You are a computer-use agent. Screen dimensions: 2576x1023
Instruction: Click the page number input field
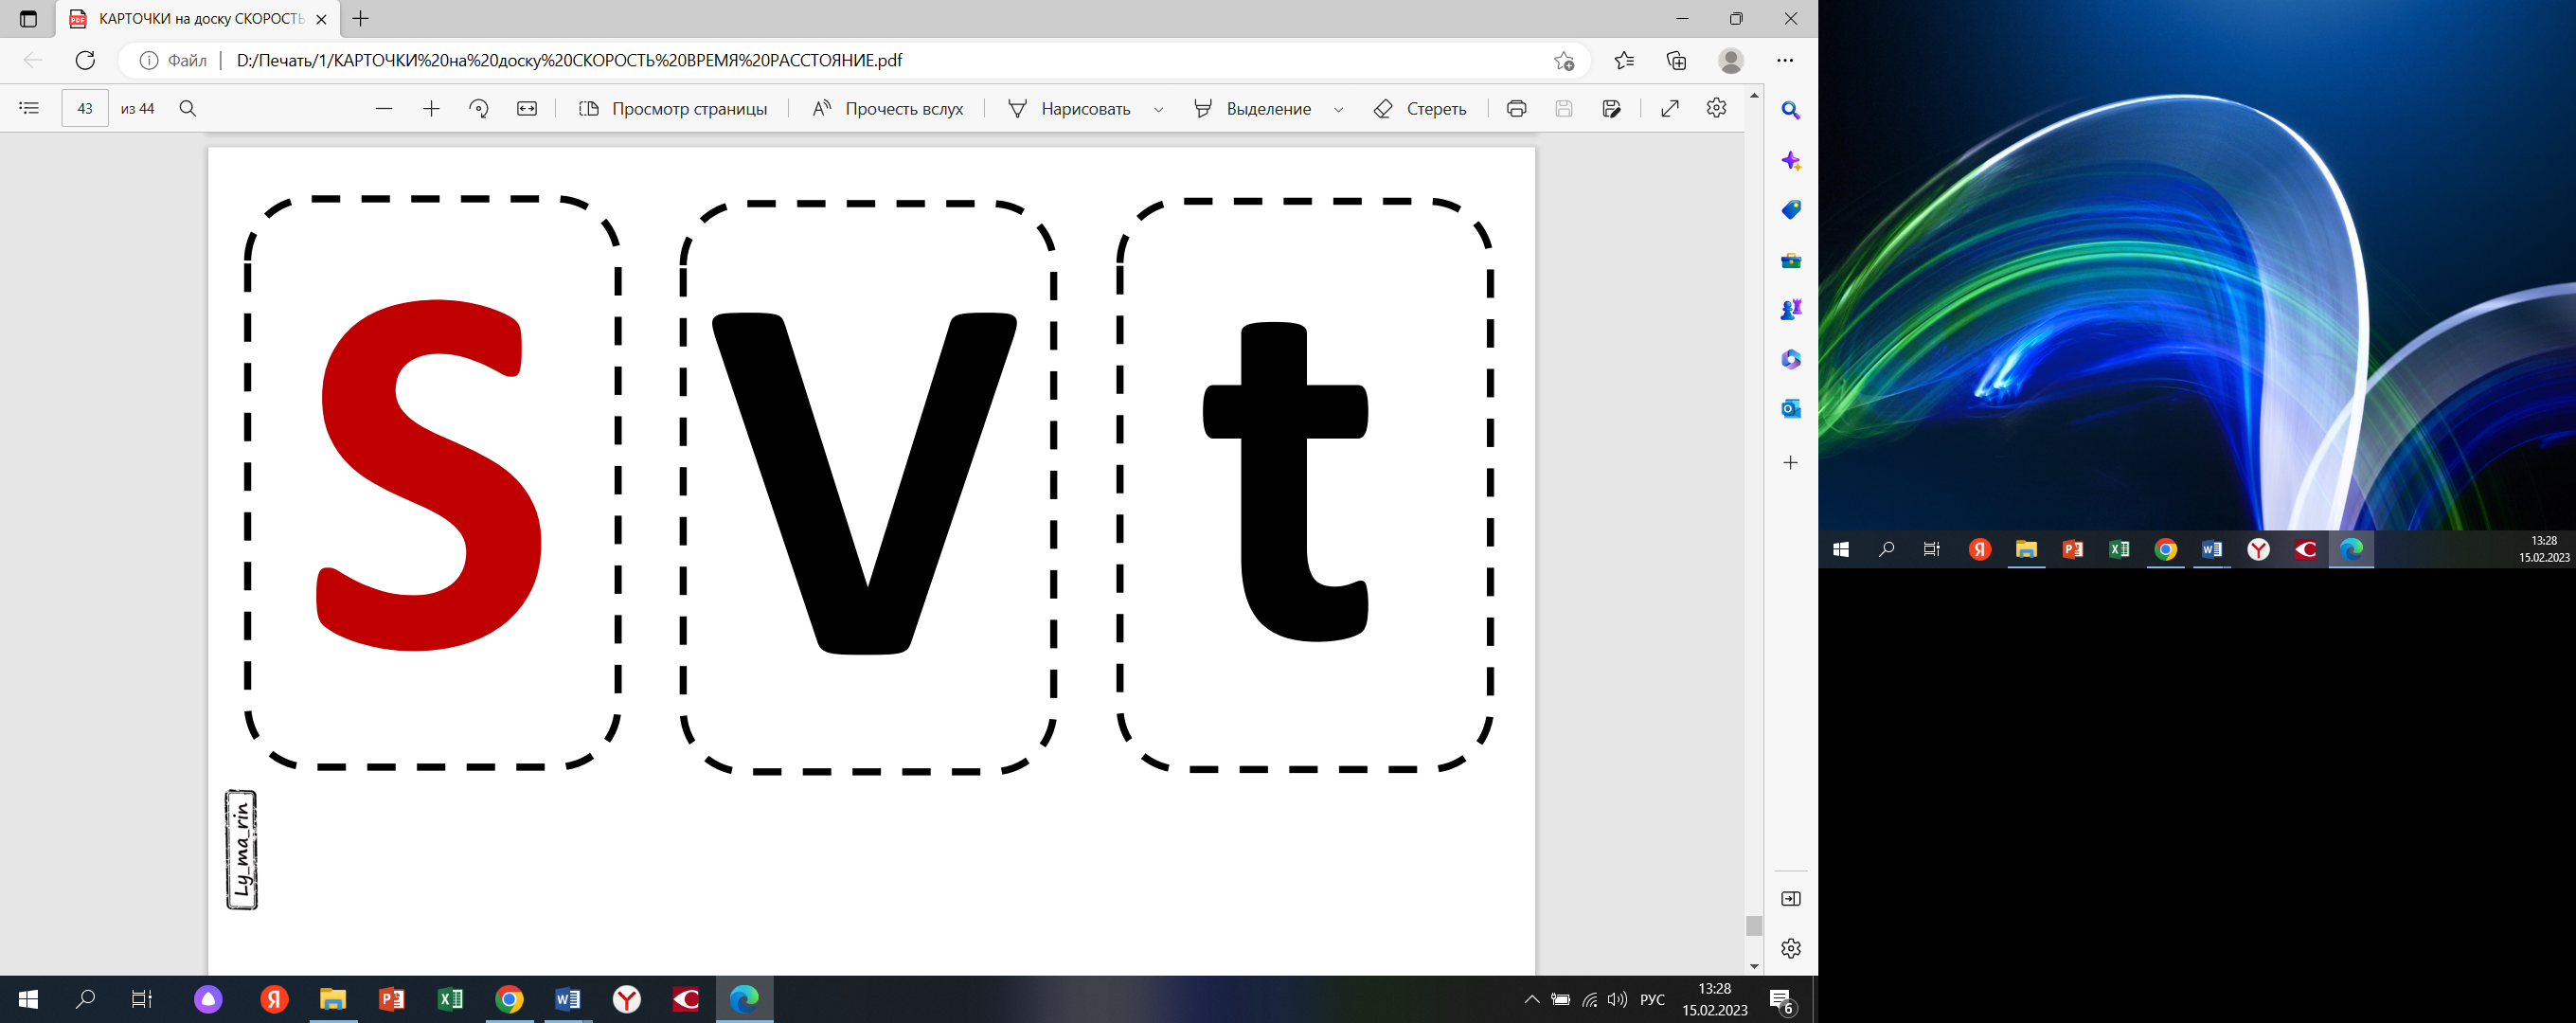point(85,108)
